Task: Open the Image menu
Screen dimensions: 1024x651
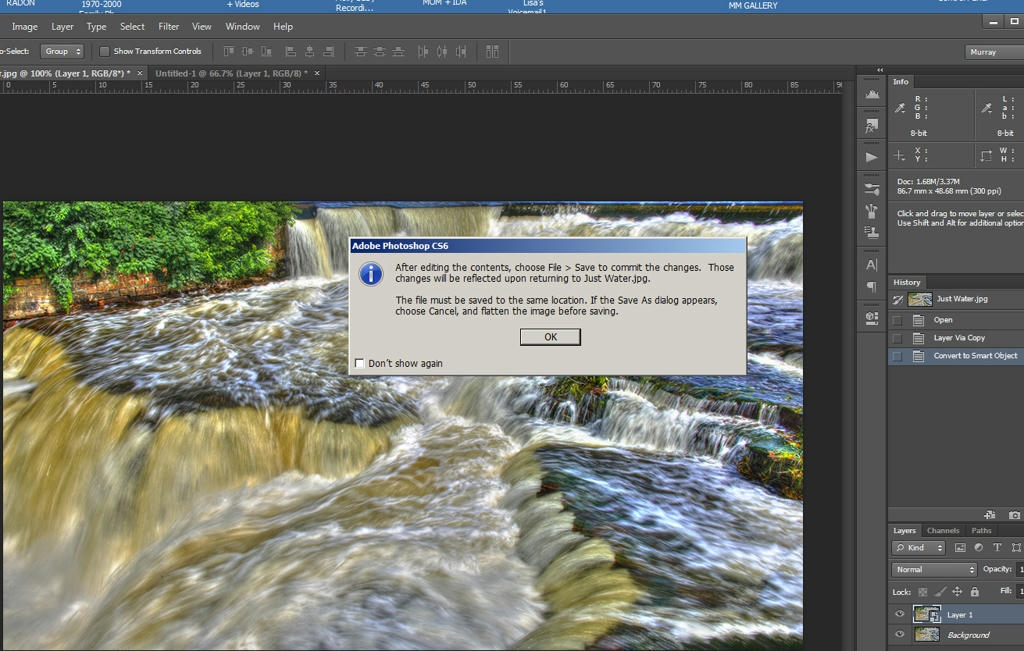Action: [x=24, y=27]
